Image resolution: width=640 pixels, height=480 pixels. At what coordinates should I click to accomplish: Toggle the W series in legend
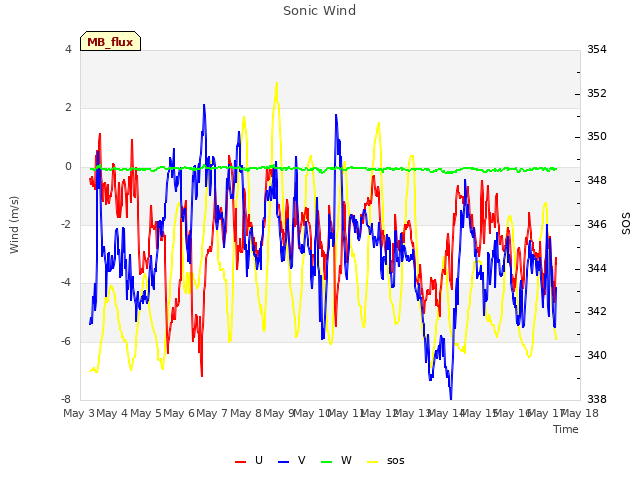click(336, 461)
